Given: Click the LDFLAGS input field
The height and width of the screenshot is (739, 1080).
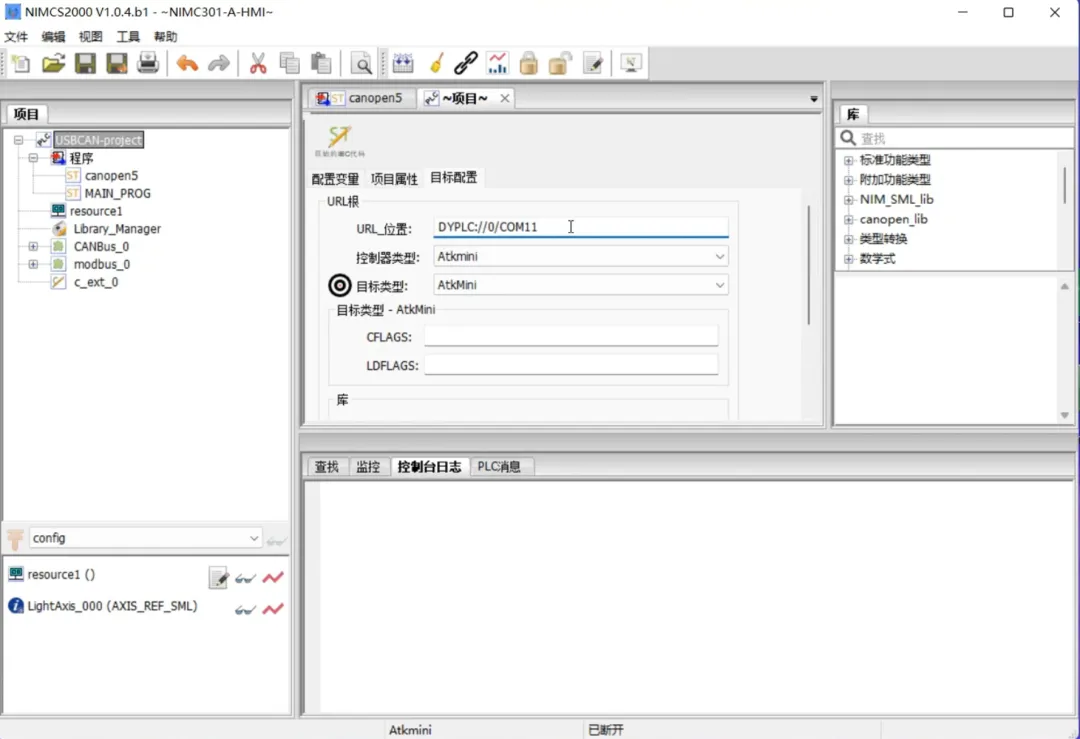Looking at the screenshot, I should pyautogui.click(x=571, y=365).
